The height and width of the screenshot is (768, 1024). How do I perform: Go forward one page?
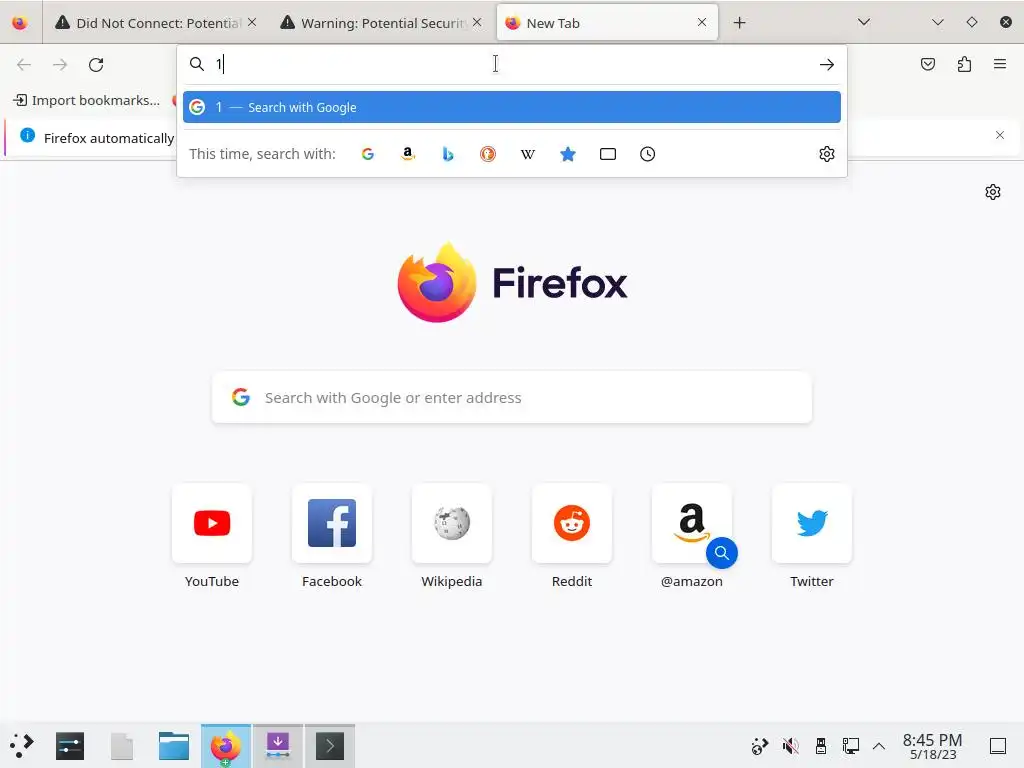point(60,65)
